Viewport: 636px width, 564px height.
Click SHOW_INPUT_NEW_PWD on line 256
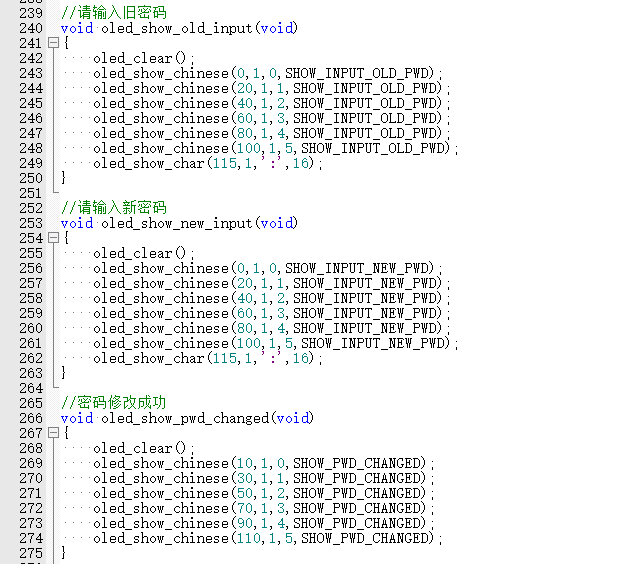pos(357,268)
